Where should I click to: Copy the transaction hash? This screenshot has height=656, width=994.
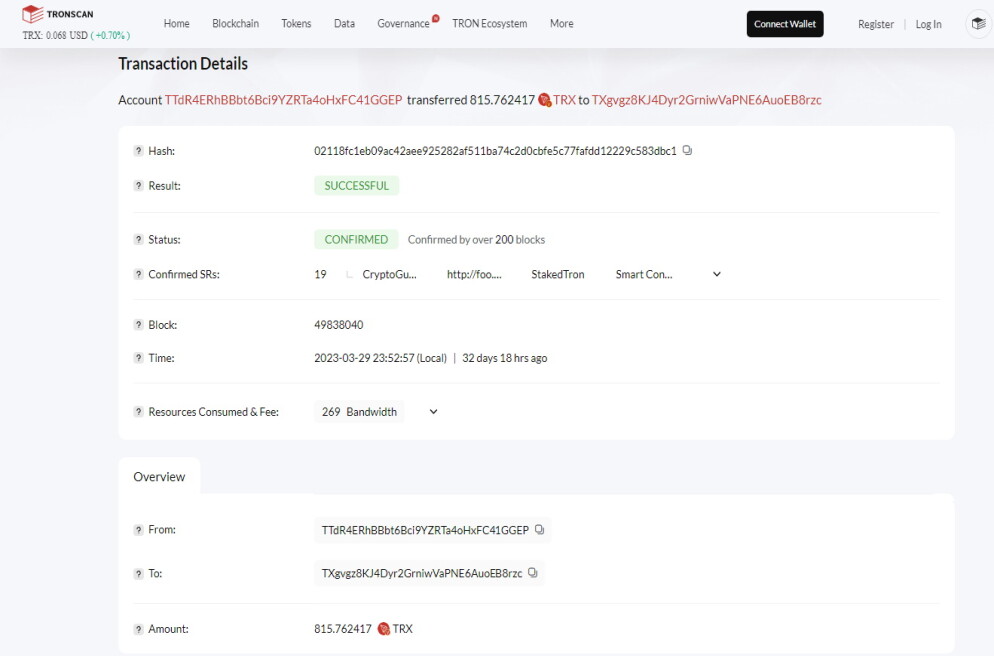coord(687,151)
